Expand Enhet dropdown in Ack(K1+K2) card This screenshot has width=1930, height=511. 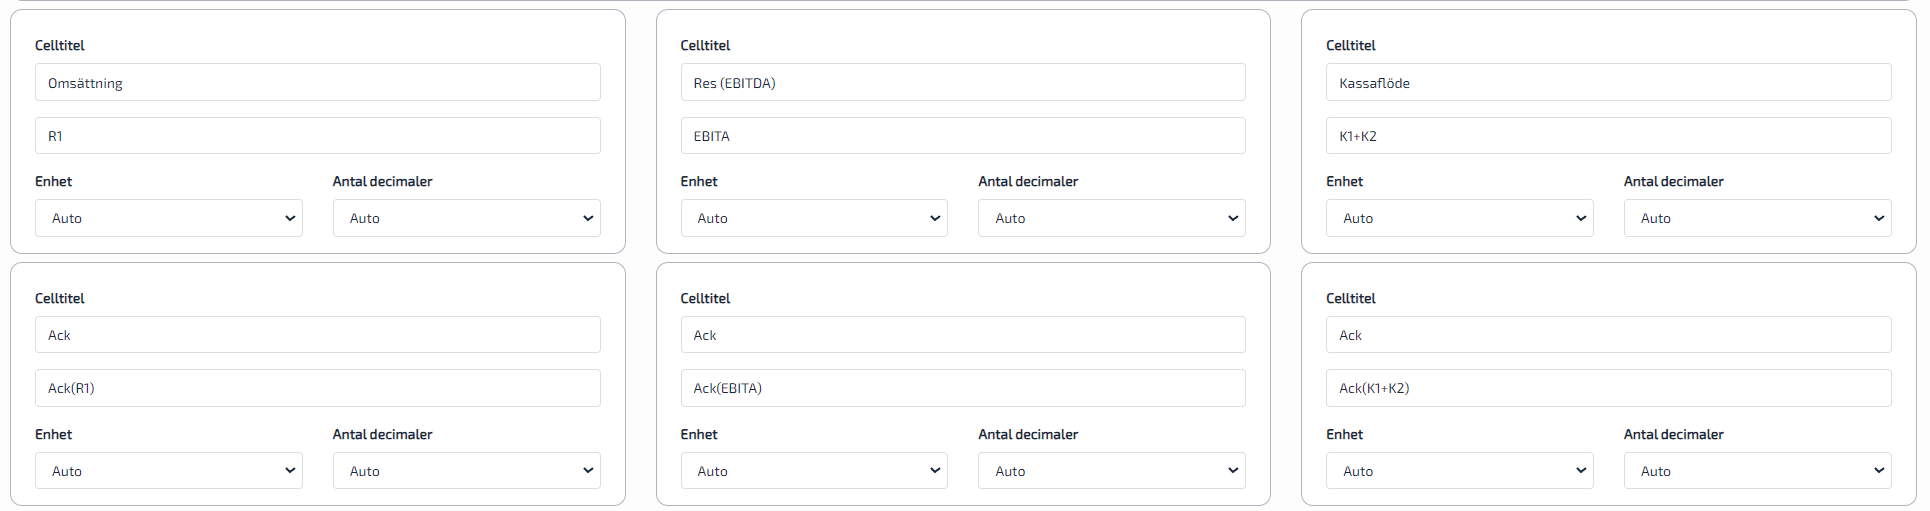click(1460, 471)
